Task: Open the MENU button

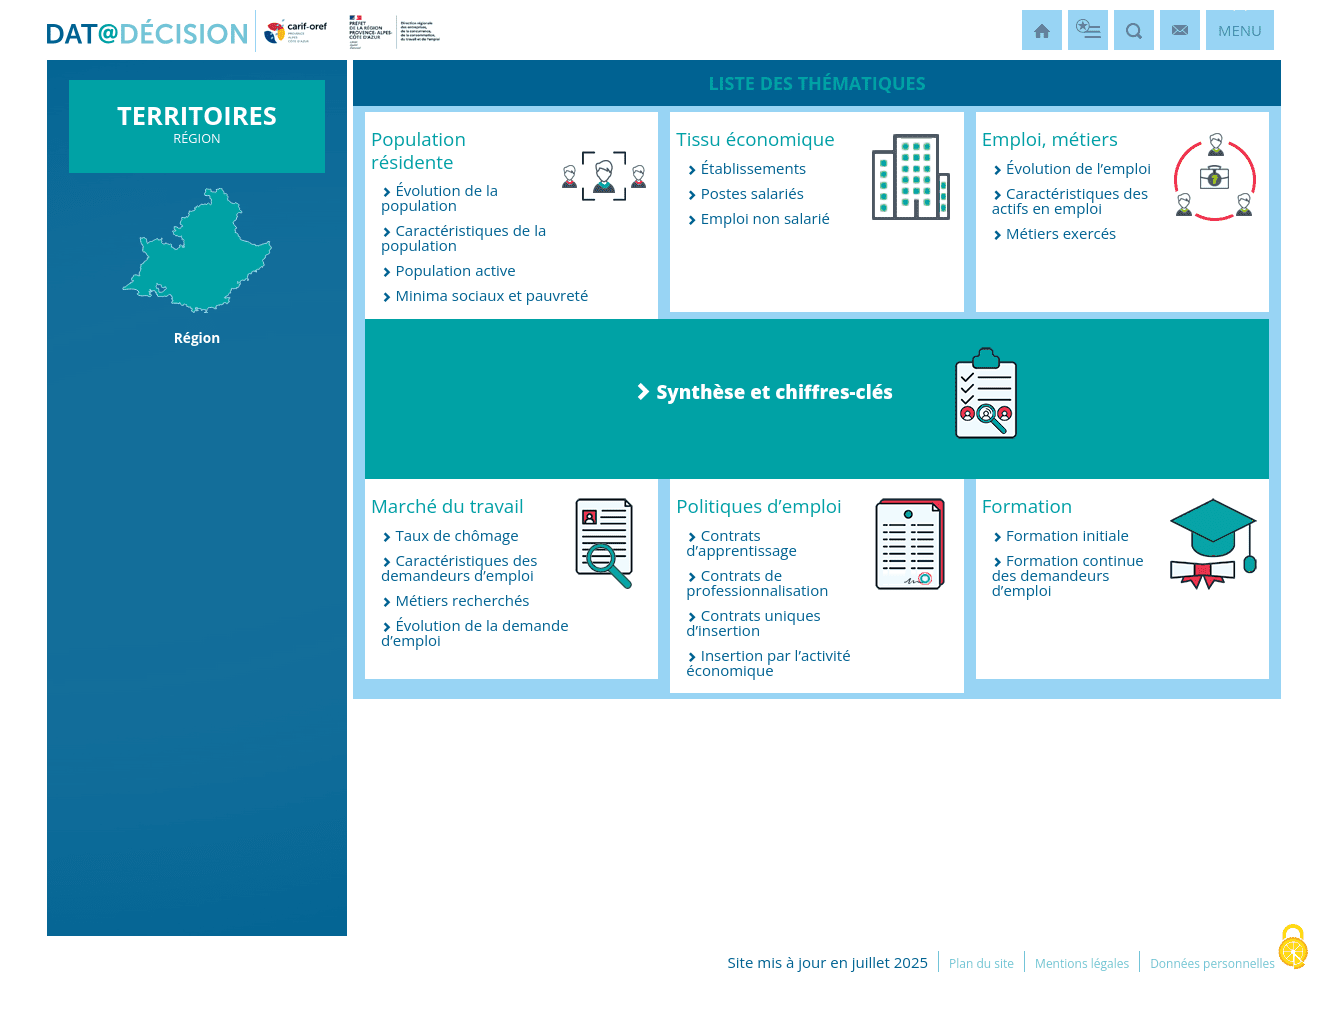Action: 1239,31
